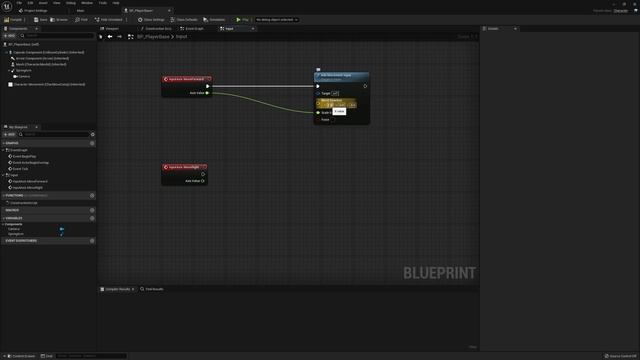
Task: Switch to Project Settings tab
Action: click(x=33, y=11)
